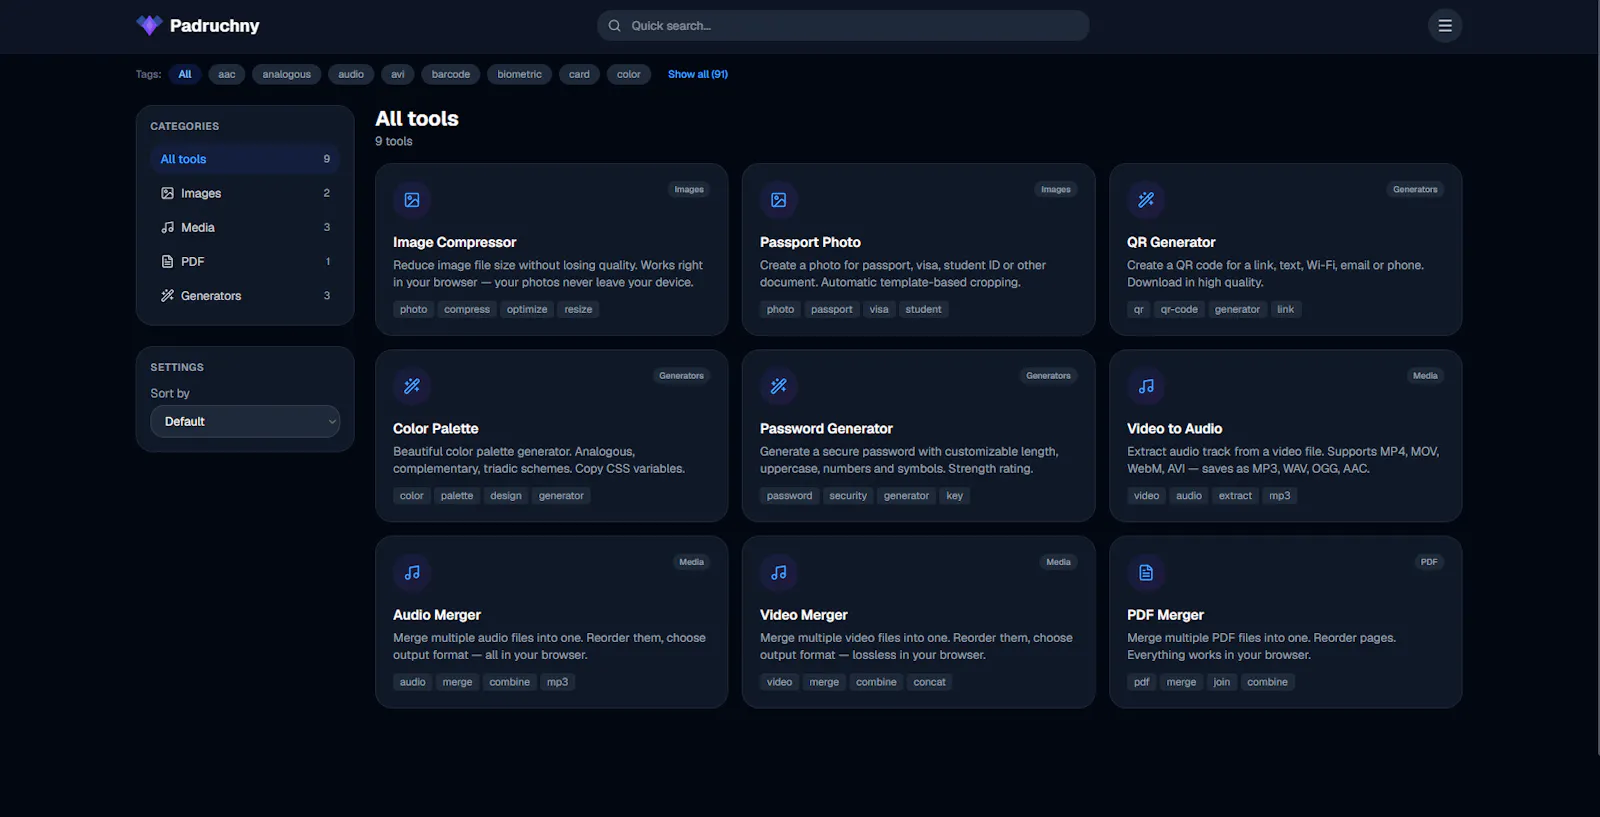Click the Video Merger music icon
Viewport: 1600px width, 817px height.
click(x=779, y=573)
